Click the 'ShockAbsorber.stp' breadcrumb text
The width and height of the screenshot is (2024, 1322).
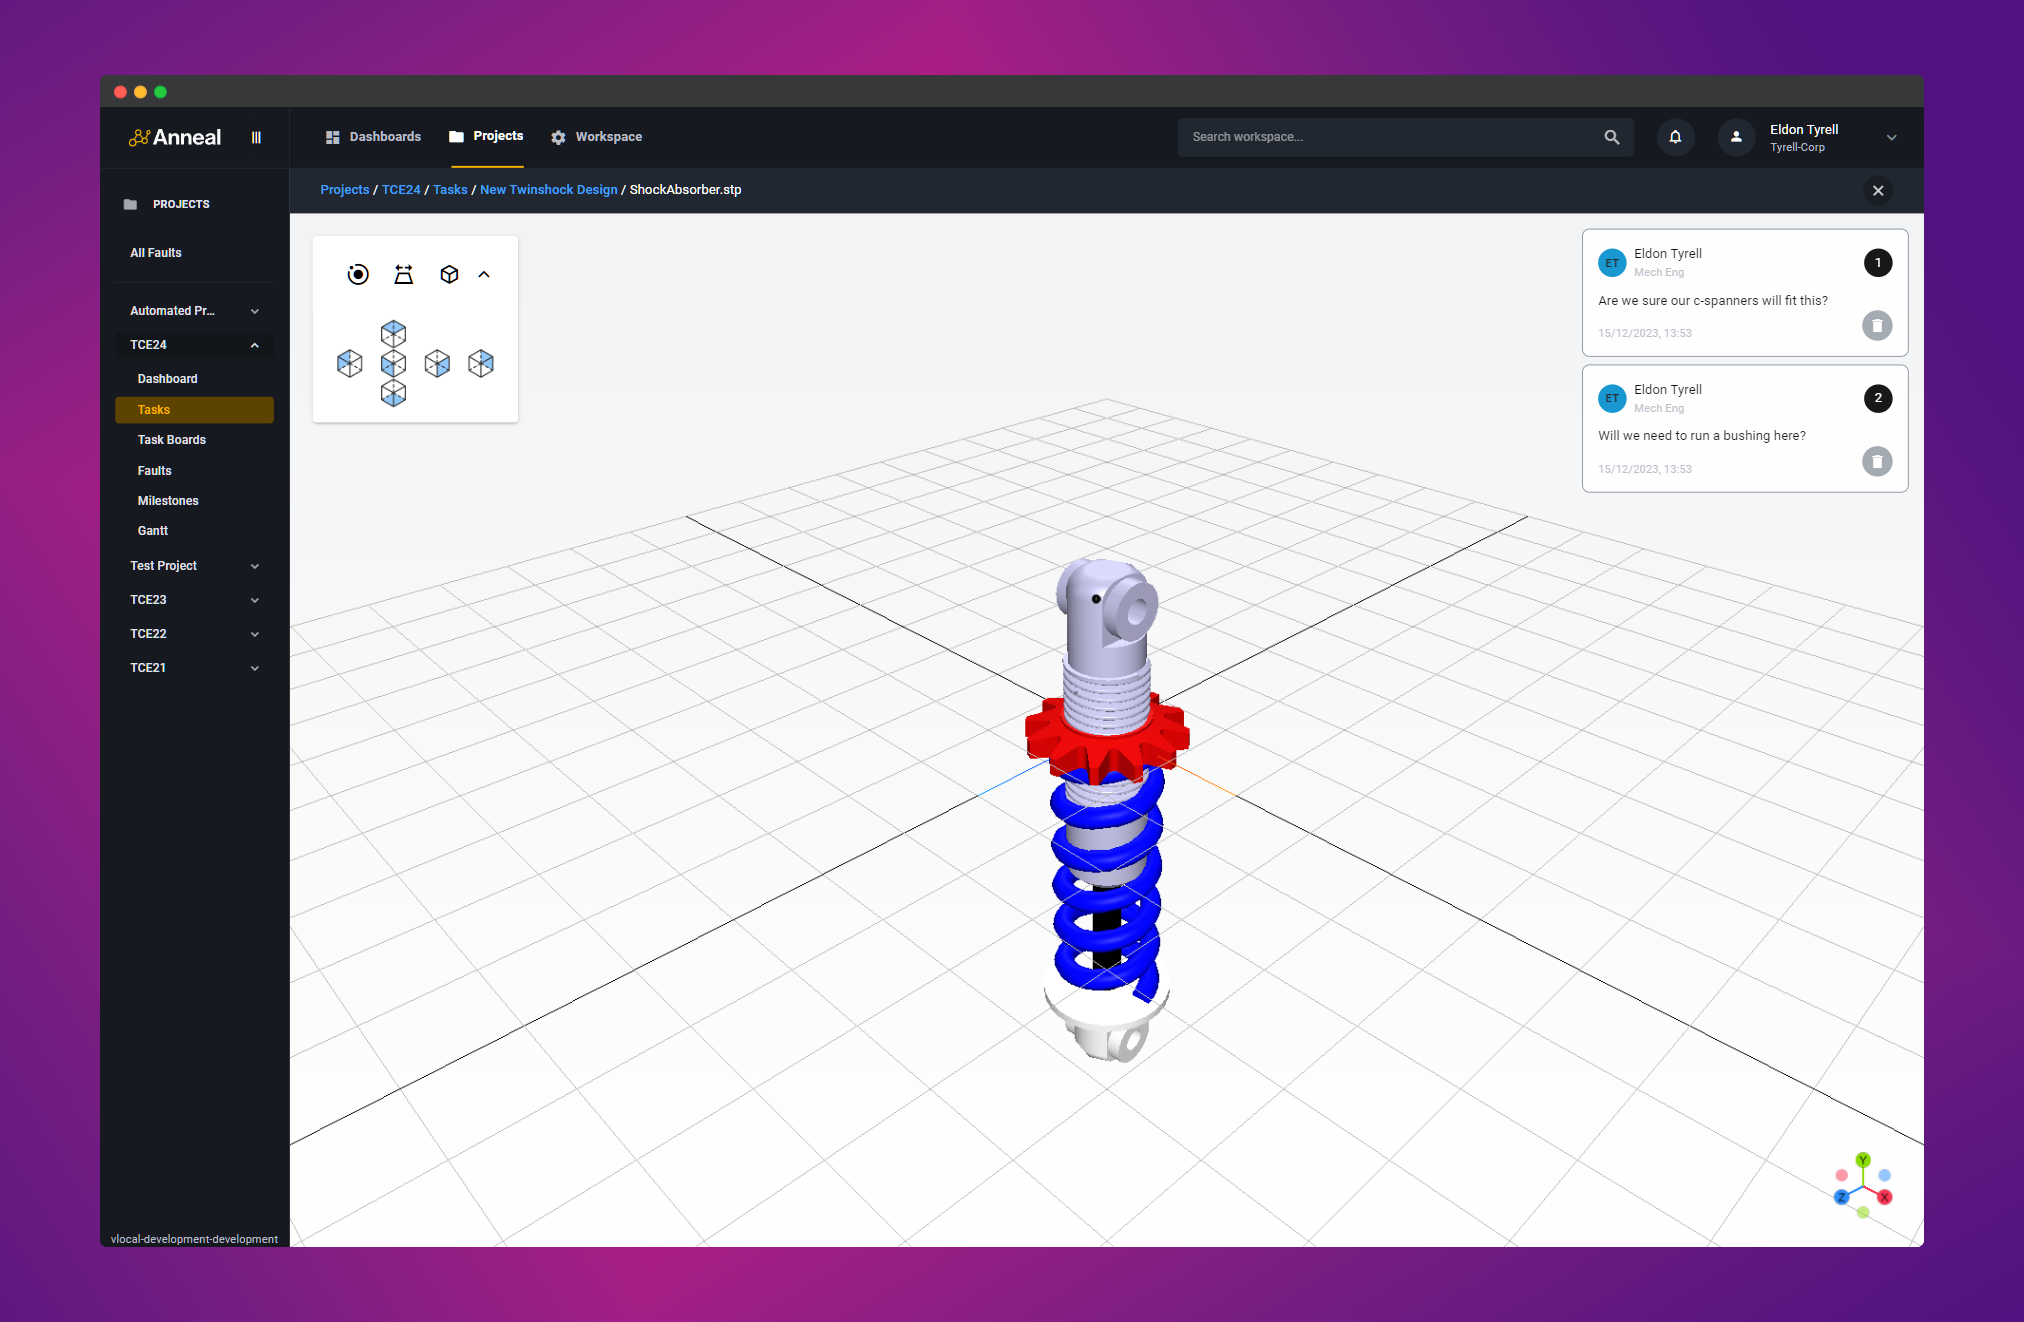pos(685,190)
